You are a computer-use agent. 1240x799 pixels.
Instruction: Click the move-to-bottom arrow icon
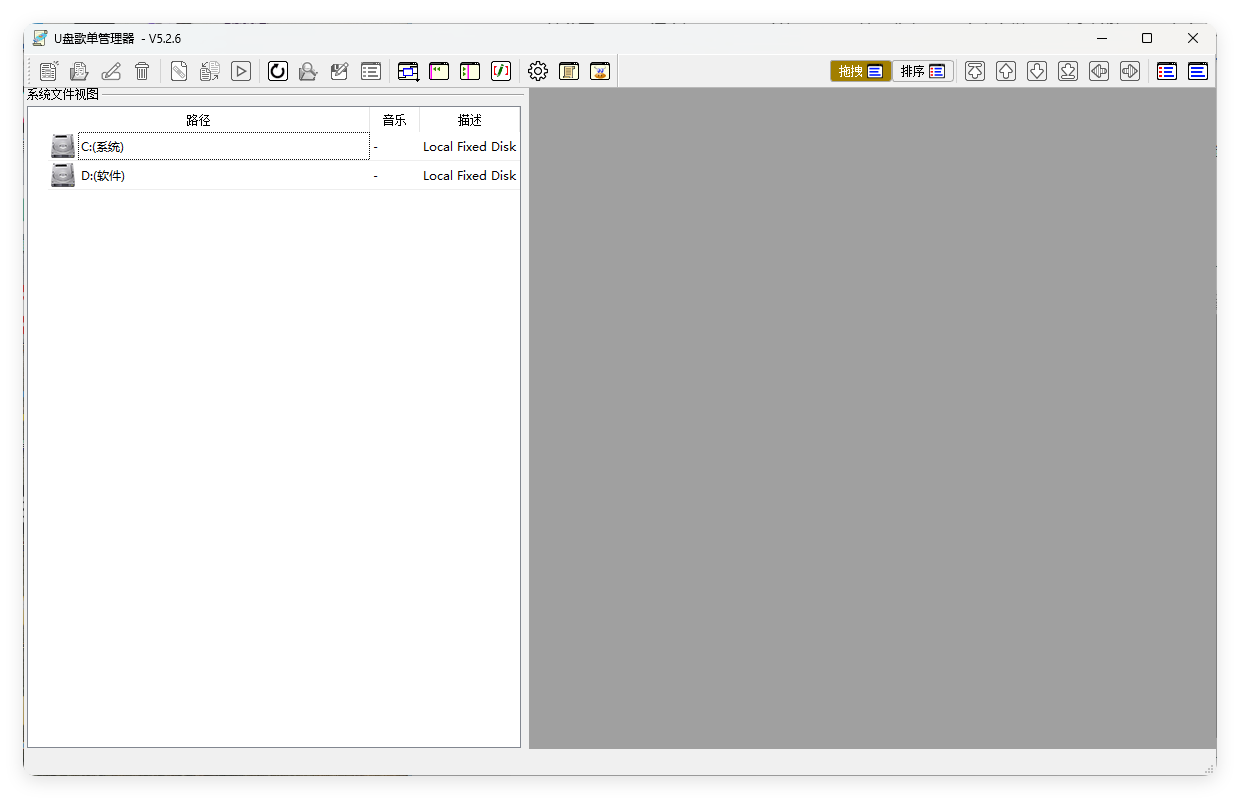coord(1068,71)
